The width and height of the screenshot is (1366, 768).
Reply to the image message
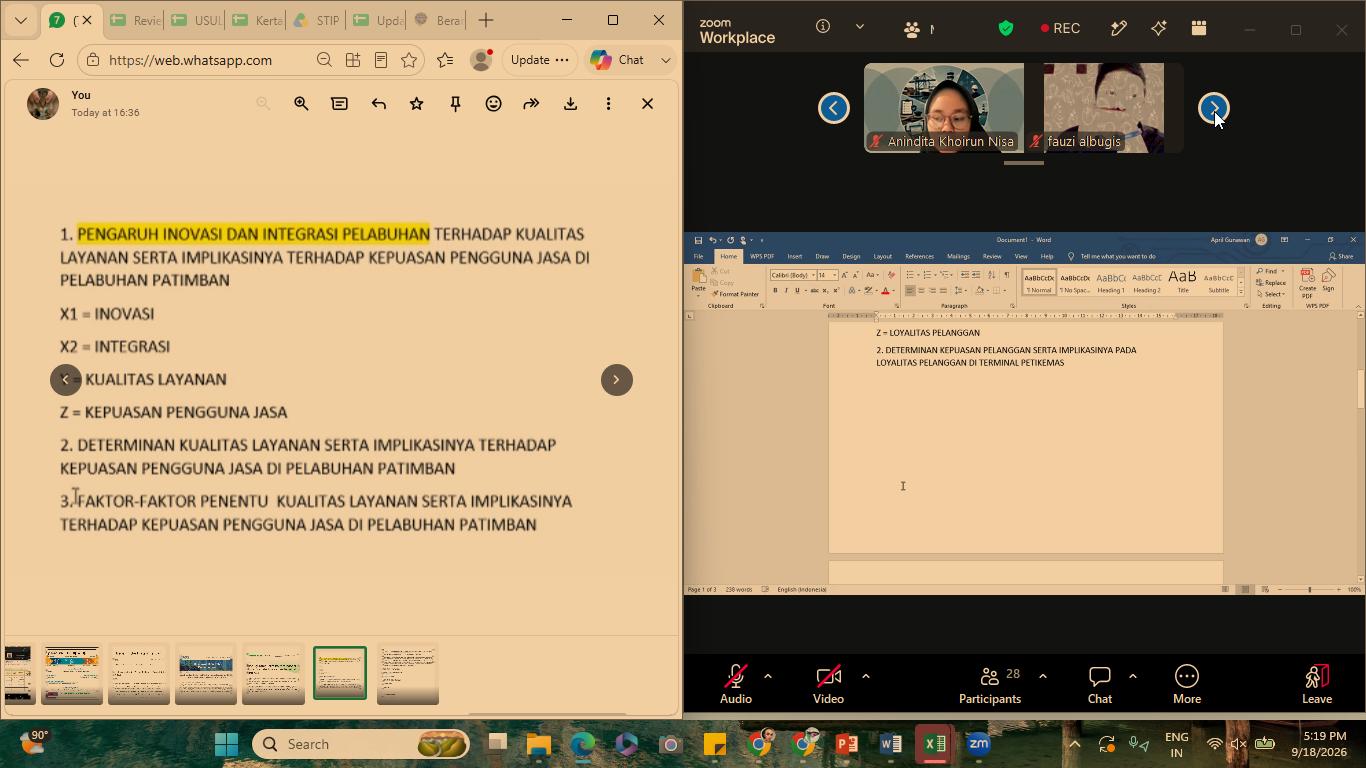point(378,103)
